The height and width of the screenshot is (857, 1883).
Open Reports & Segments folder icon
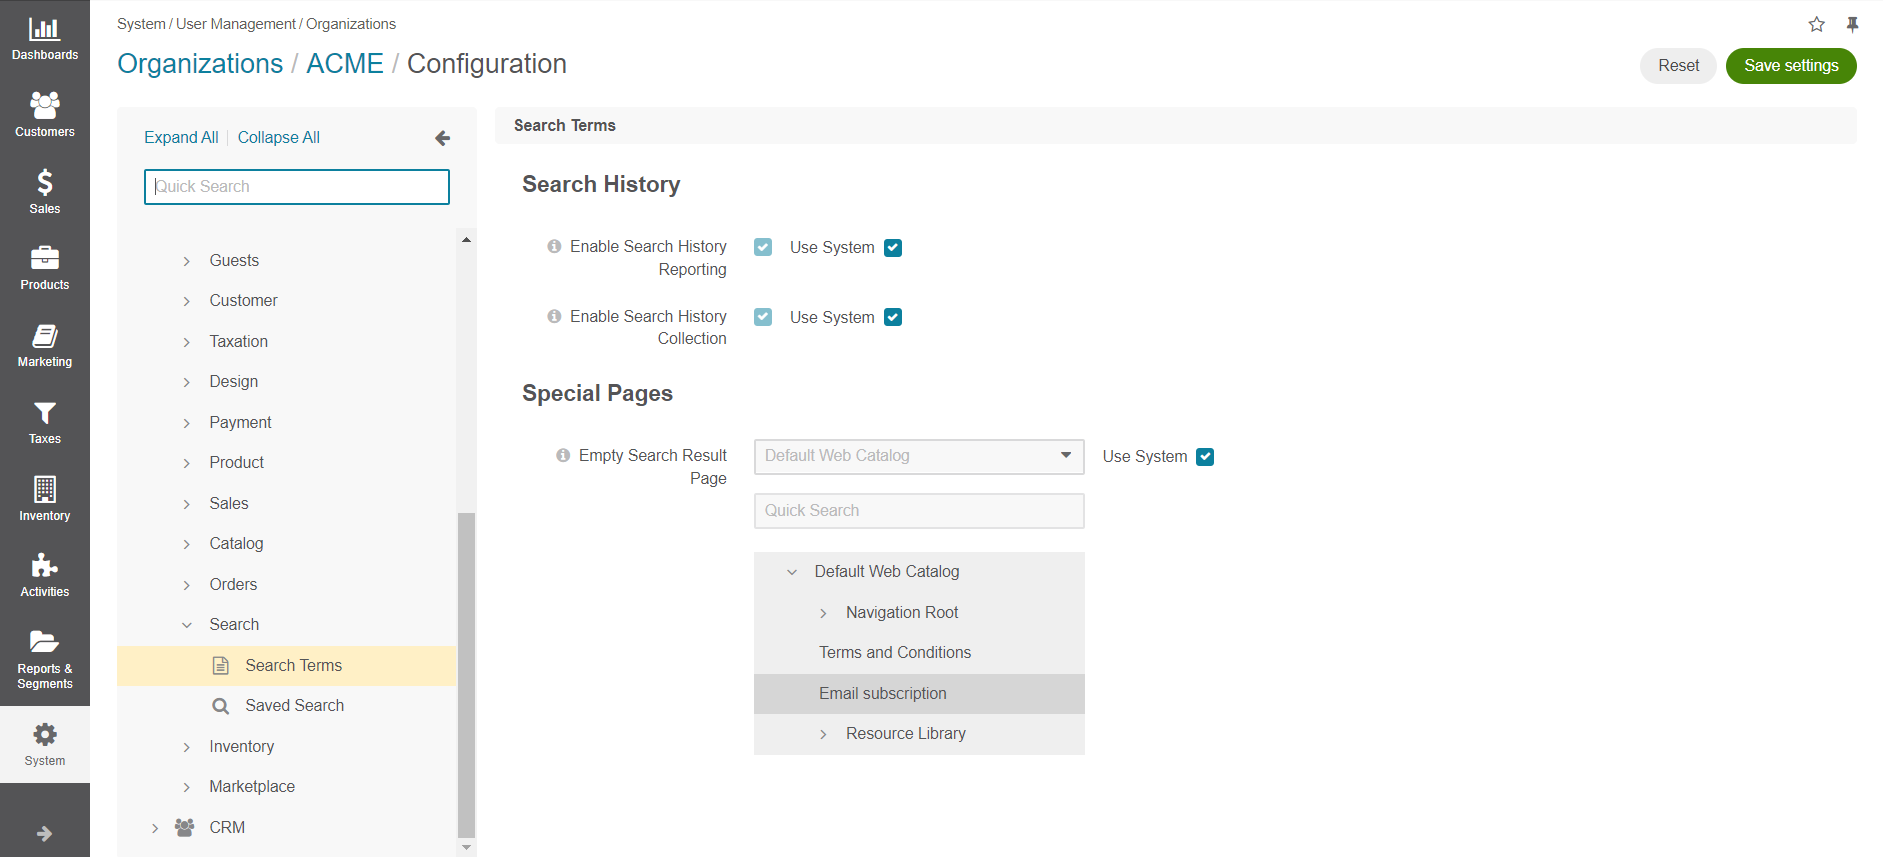tap(44, 642)
